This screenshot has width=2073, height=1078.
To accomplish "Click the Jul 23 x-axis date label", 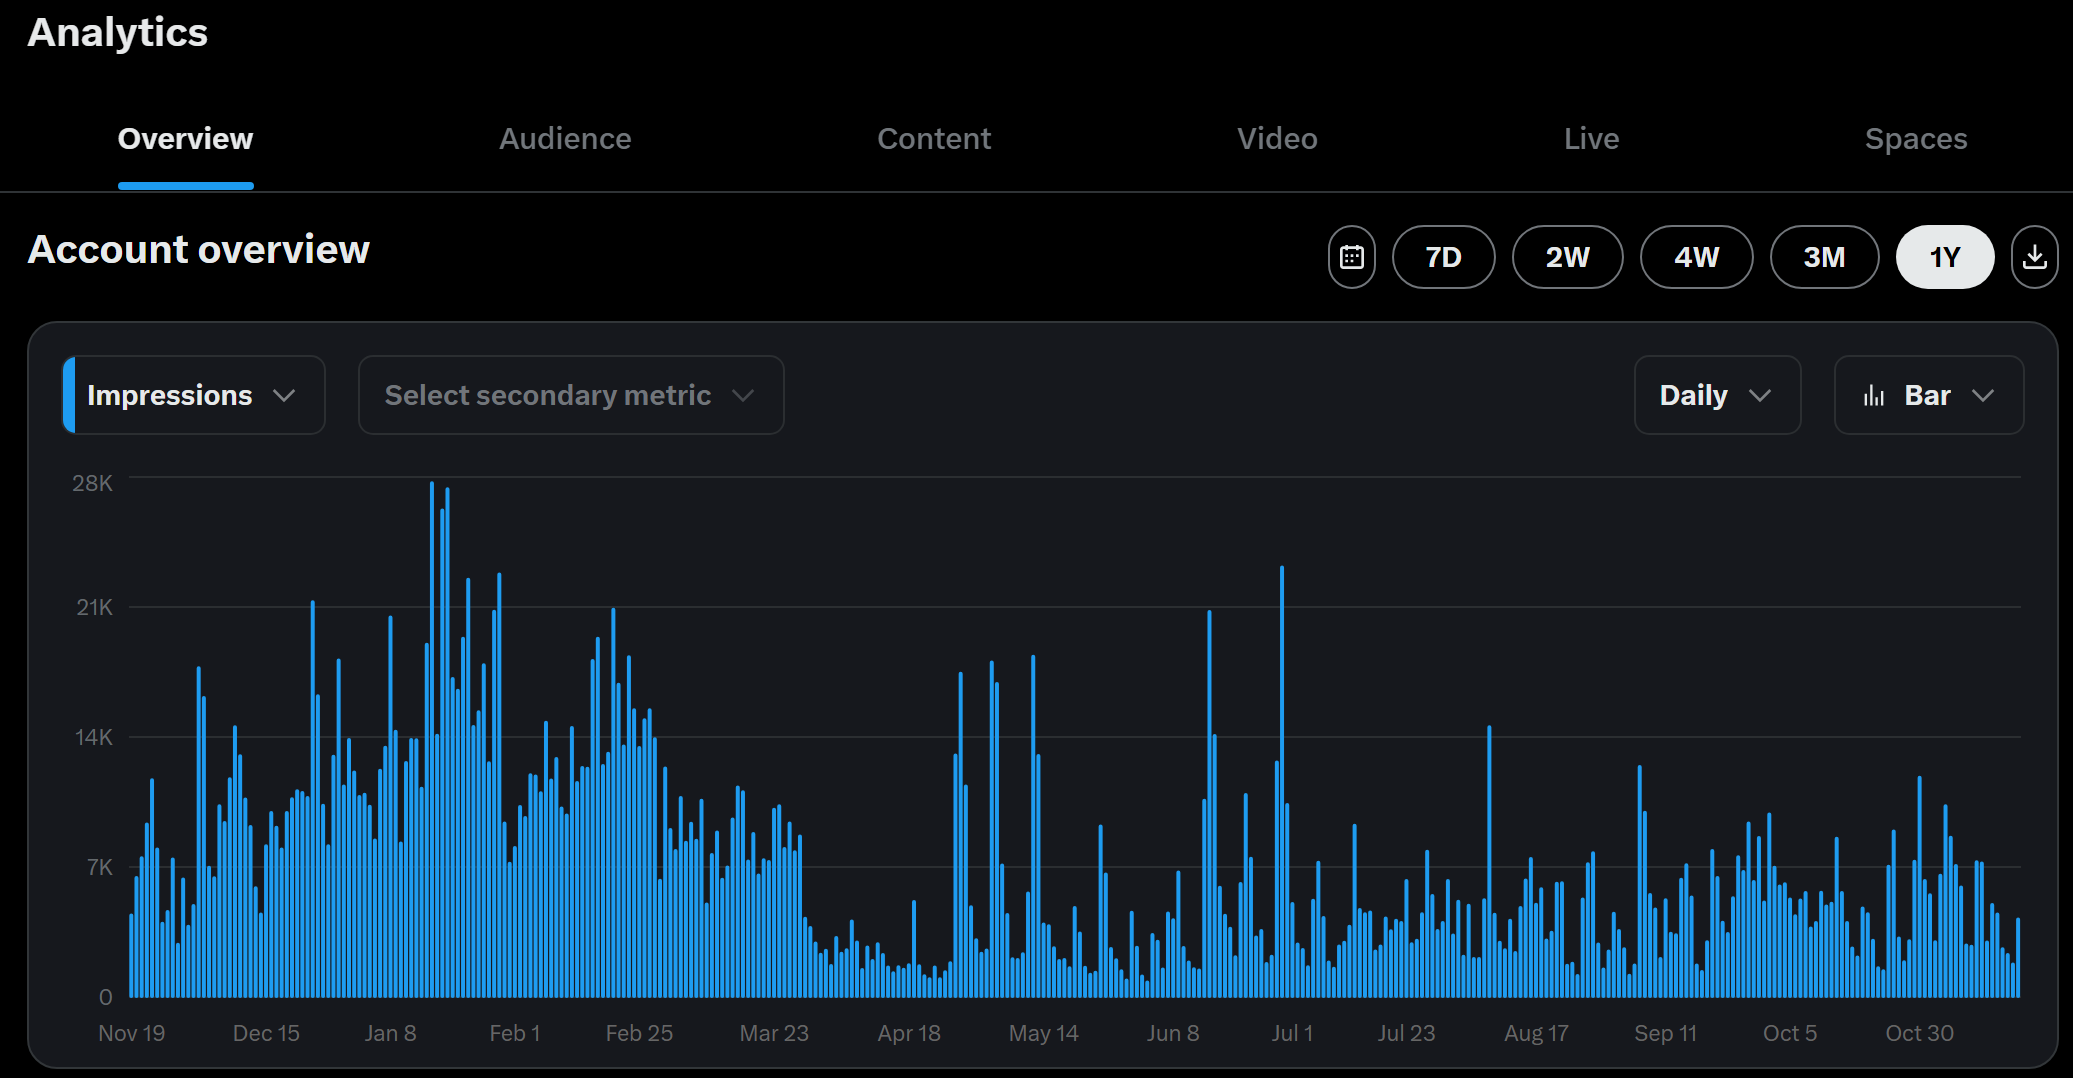I will 1406,1033.
